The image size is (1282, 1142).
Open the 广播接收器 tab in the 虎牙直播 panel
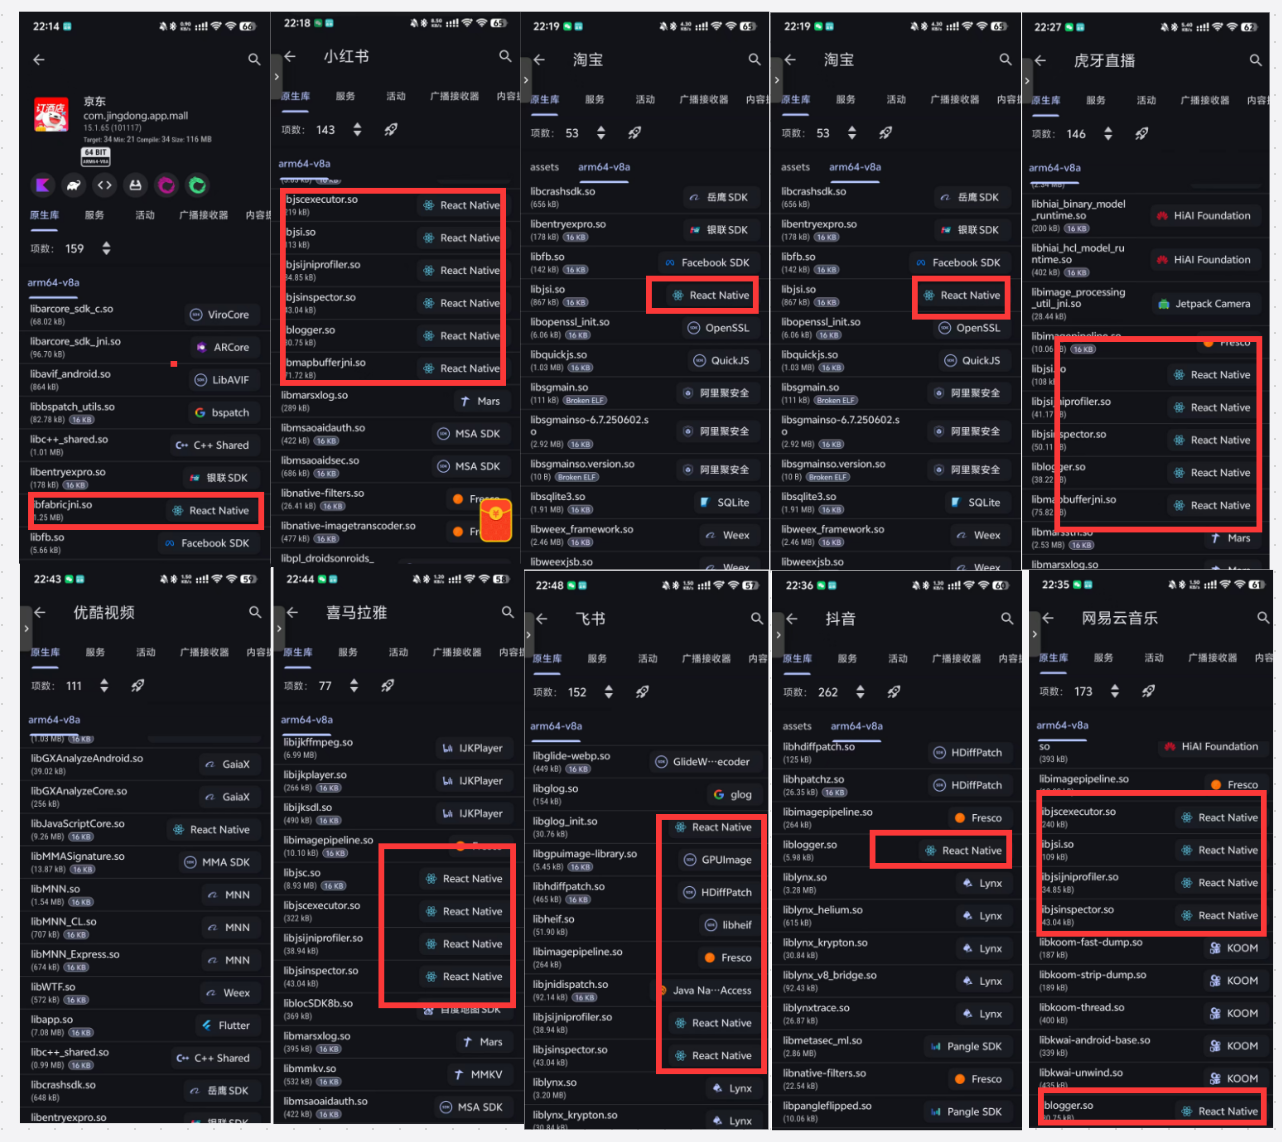pos(1204,100)
